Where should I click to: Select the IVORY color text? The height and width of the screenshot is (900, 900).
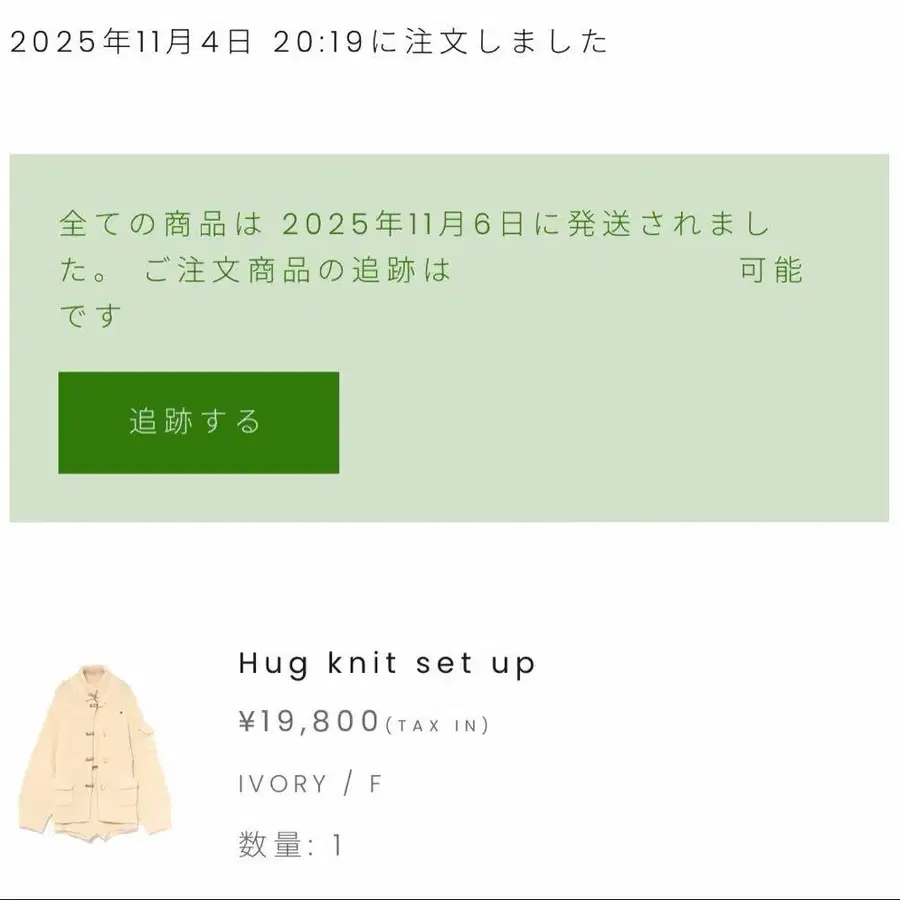pyautogui.click(x=283, y=784)
